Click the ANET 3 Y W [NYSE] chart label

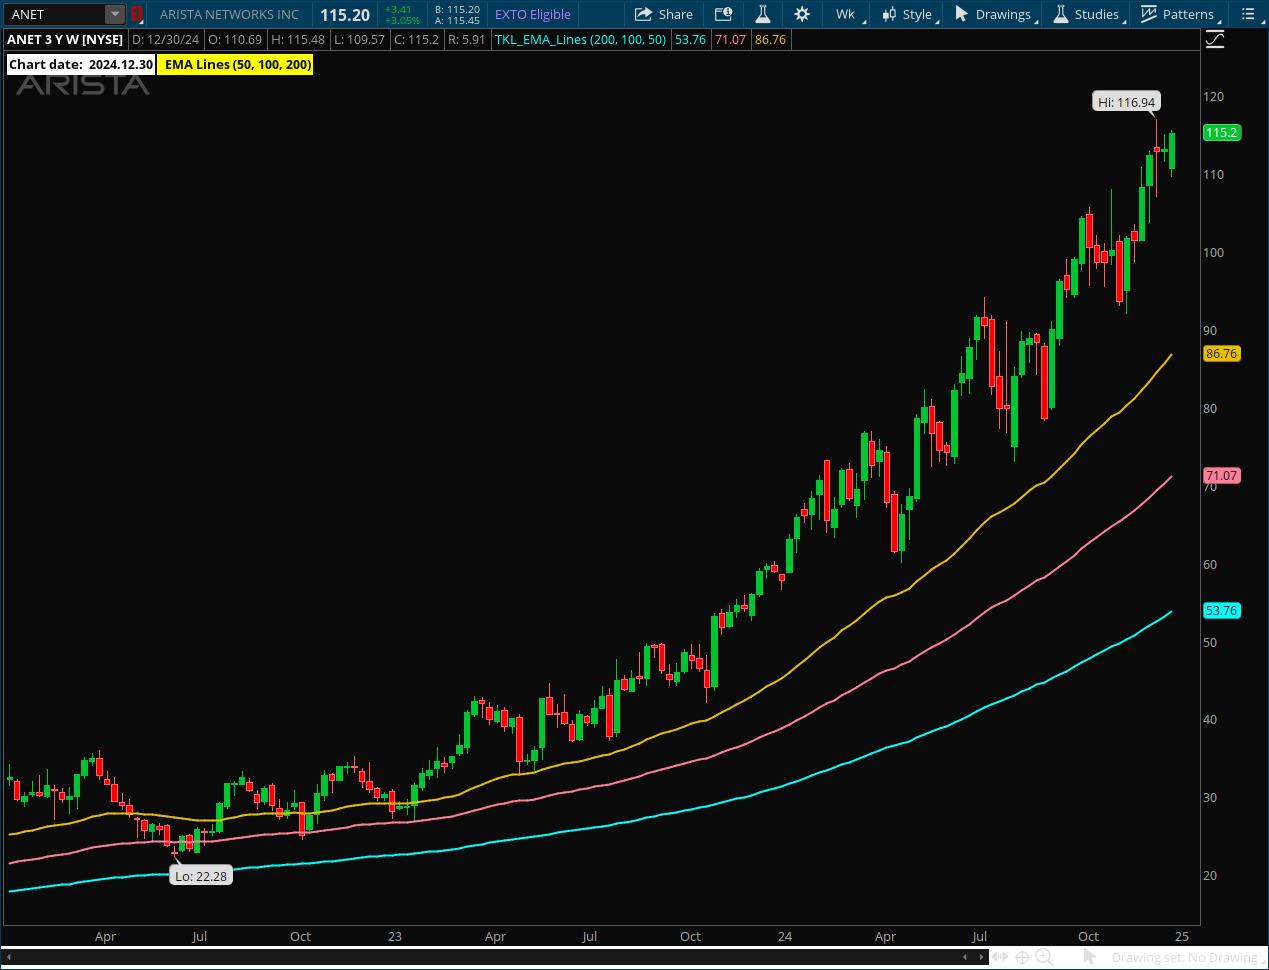[66, 39]
